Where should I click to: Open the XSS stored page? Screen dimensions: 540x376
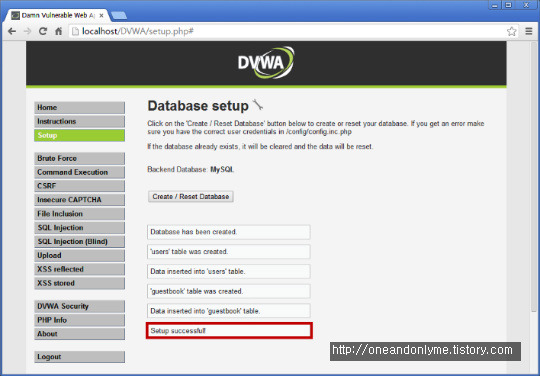pos(80,283)
